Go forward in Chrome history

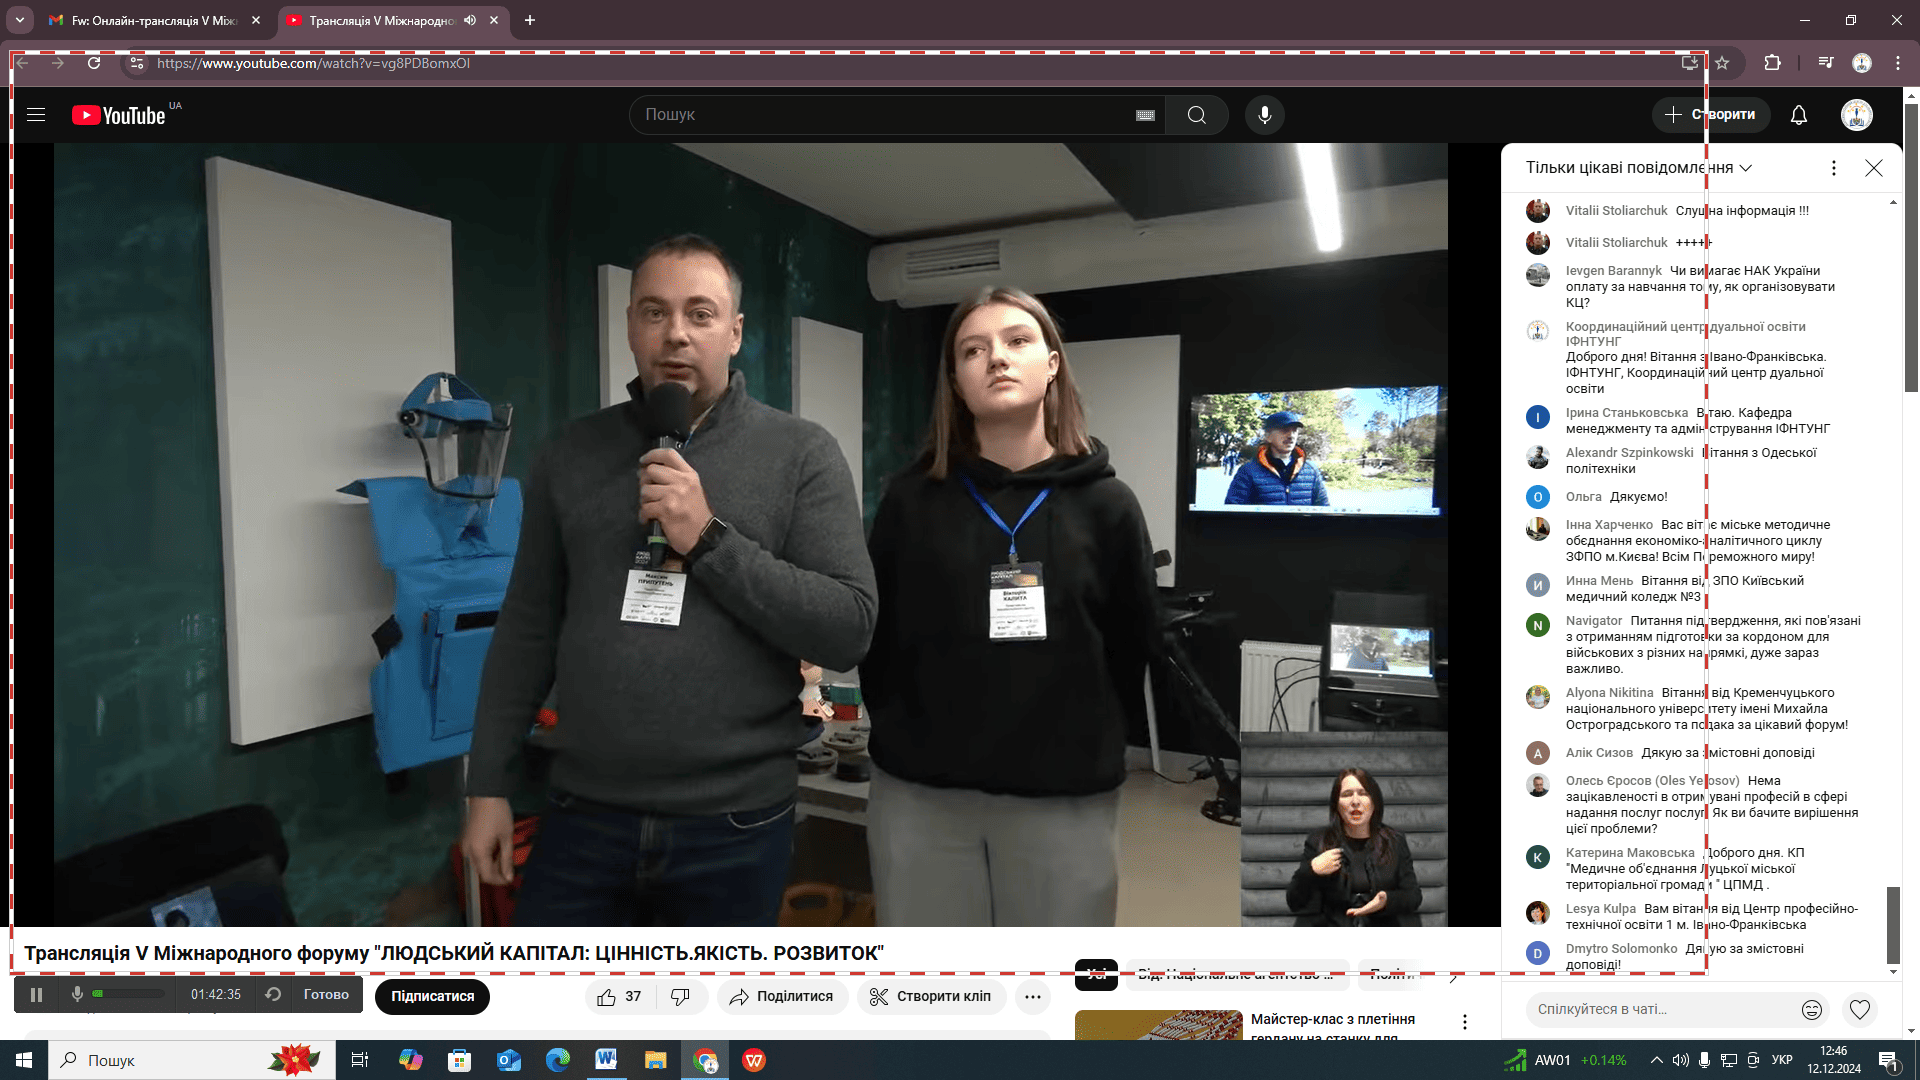[x=58, y=63]
